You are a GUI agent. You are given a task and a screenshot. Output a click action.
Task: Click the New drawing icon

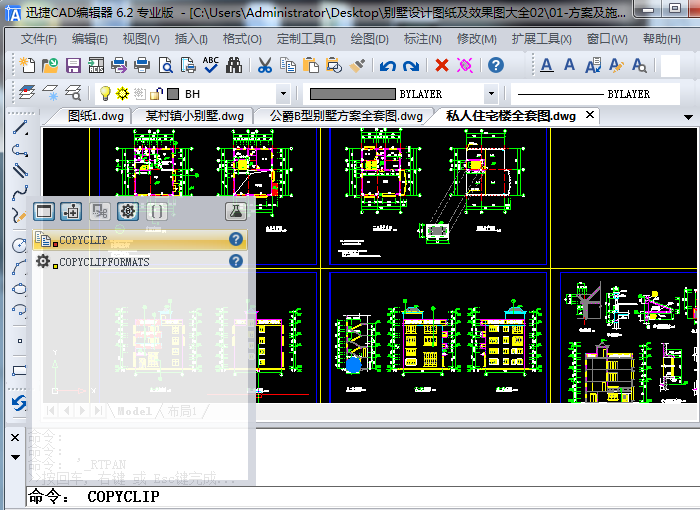click(x=27, y=65)
